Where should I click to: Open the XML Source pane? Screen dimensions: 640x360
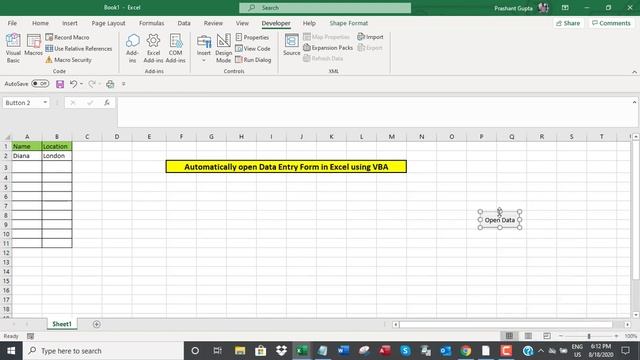click(291, 45)
